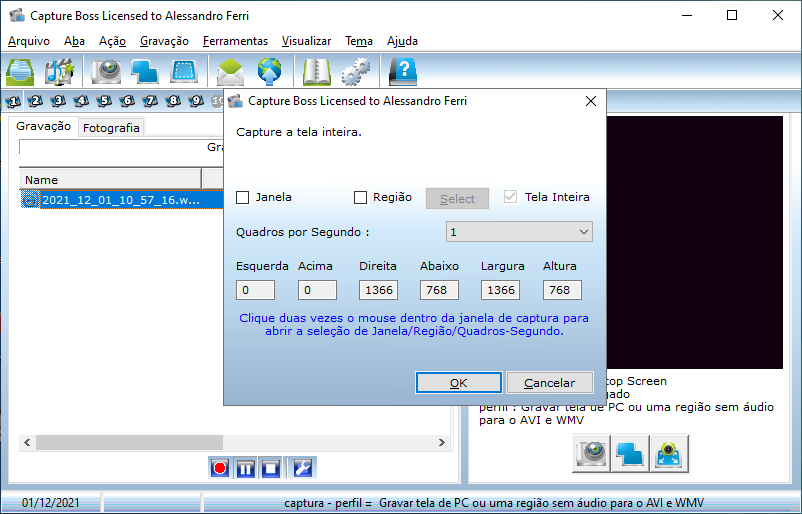Open the Quadros por Segundo dropdown
This screenshot has width=802, height=514.
tap(519, 232)
